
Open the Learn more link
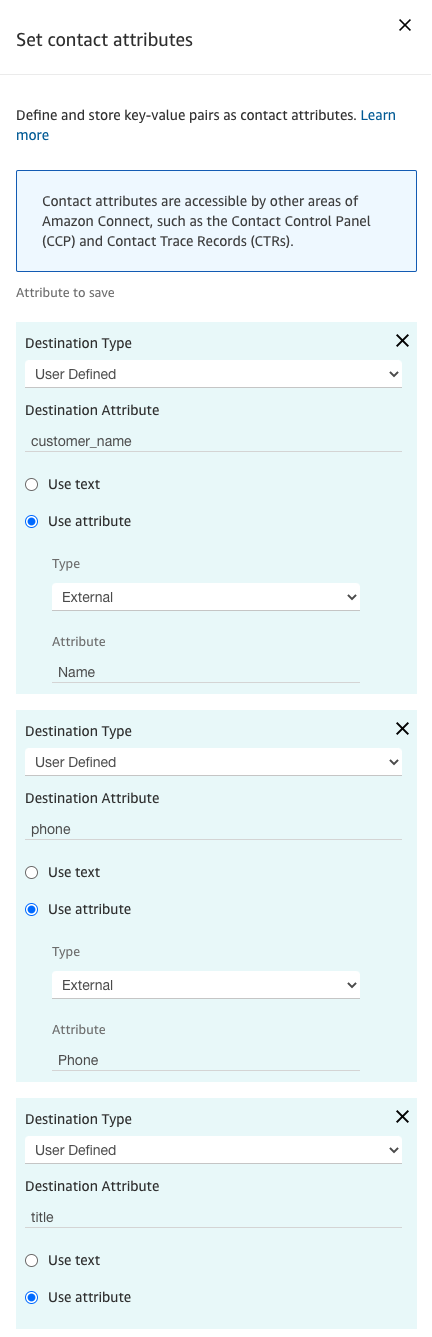click(x=378, y=115)
